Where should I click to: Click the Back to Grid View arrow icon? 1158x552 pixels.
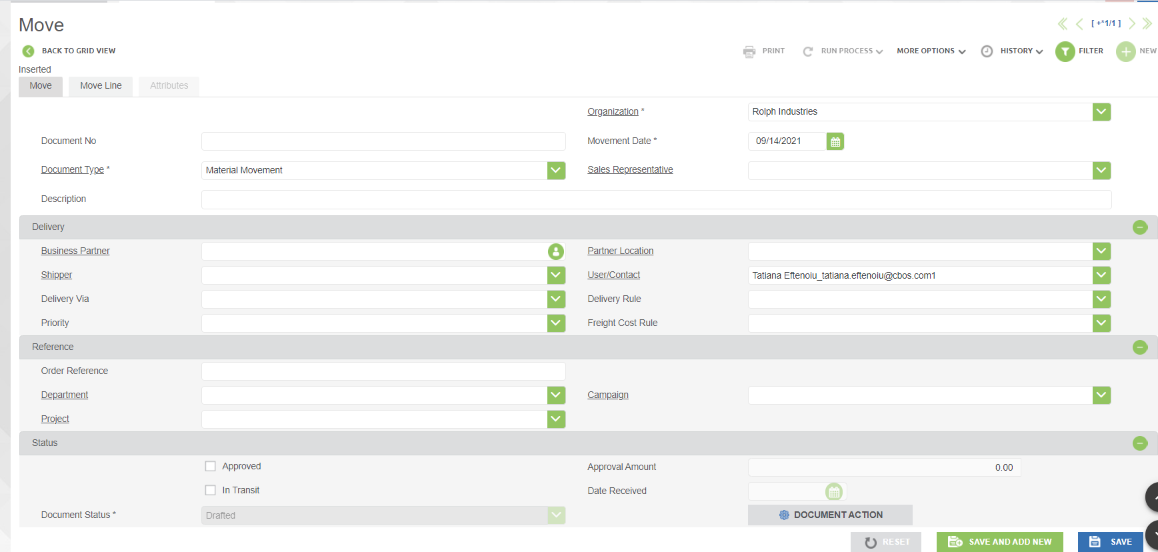(x=28, y=51)
